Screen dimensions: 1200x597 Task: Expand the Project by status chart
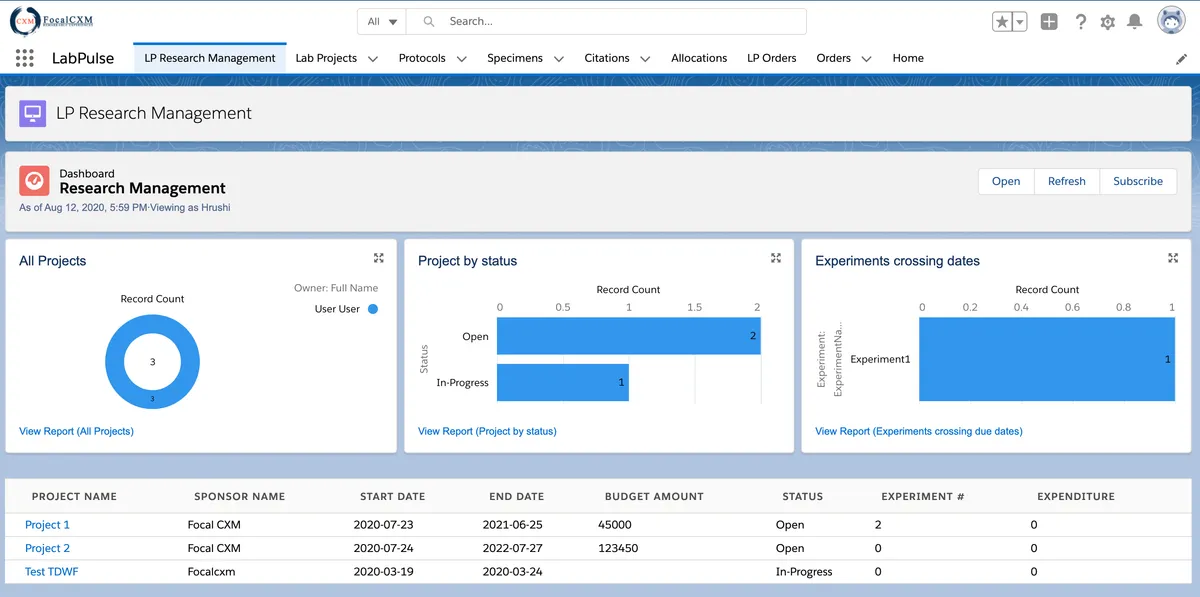click(776, 258)
